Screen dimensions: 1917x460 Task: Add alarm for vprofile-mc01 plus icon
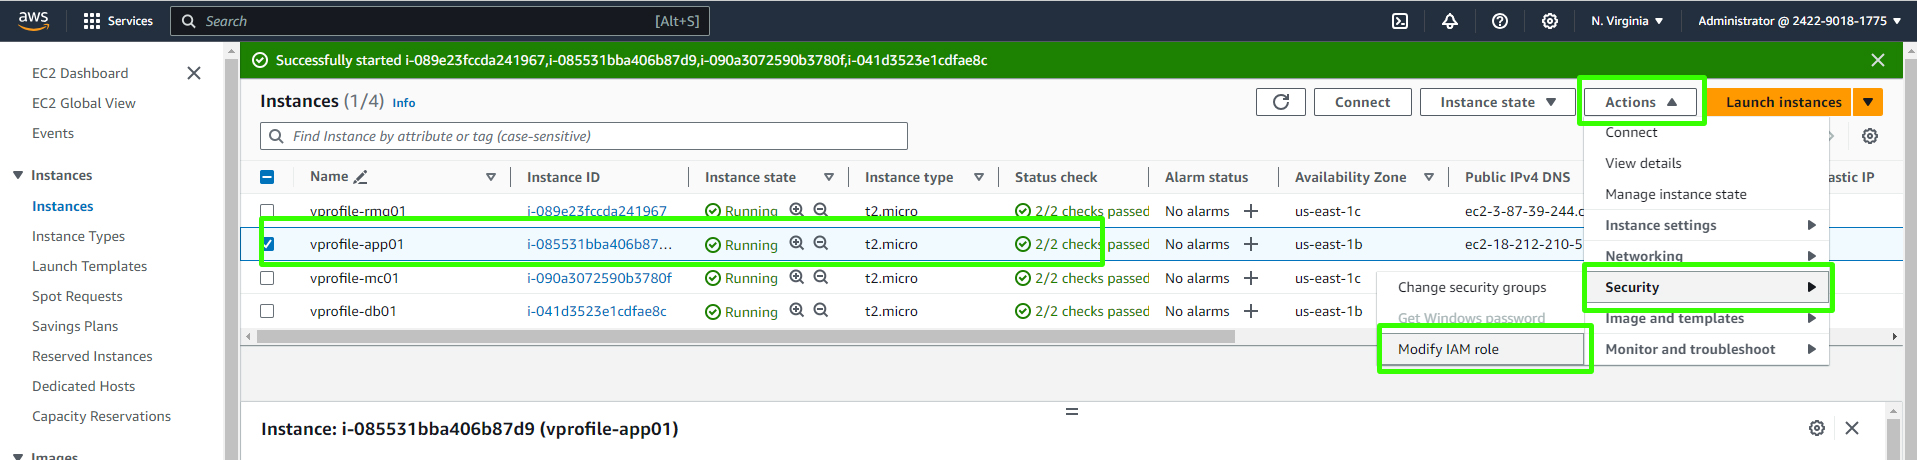1251,278
